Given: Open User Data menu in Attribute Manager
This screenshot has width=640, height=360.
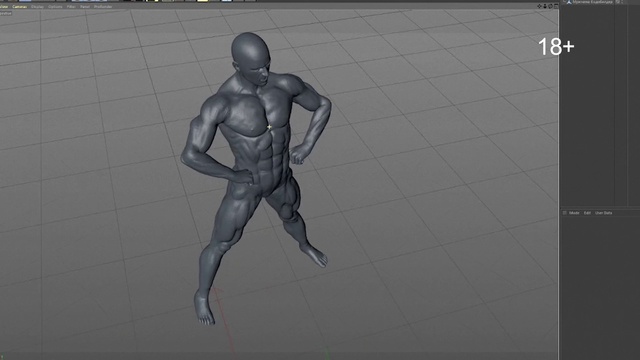Looking at the screenshot, I should [x=603, y=213].
